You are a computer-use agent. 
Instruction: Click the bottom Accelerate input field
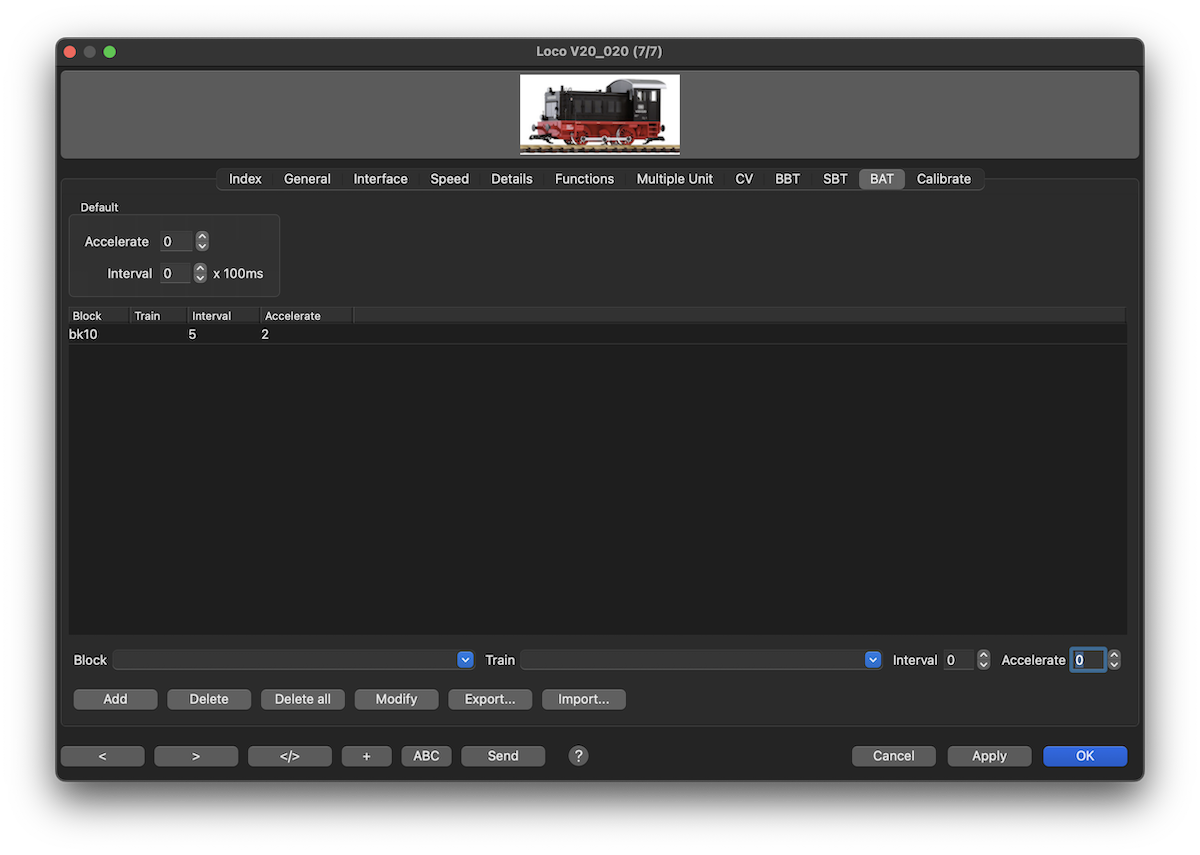[1088, 660]
